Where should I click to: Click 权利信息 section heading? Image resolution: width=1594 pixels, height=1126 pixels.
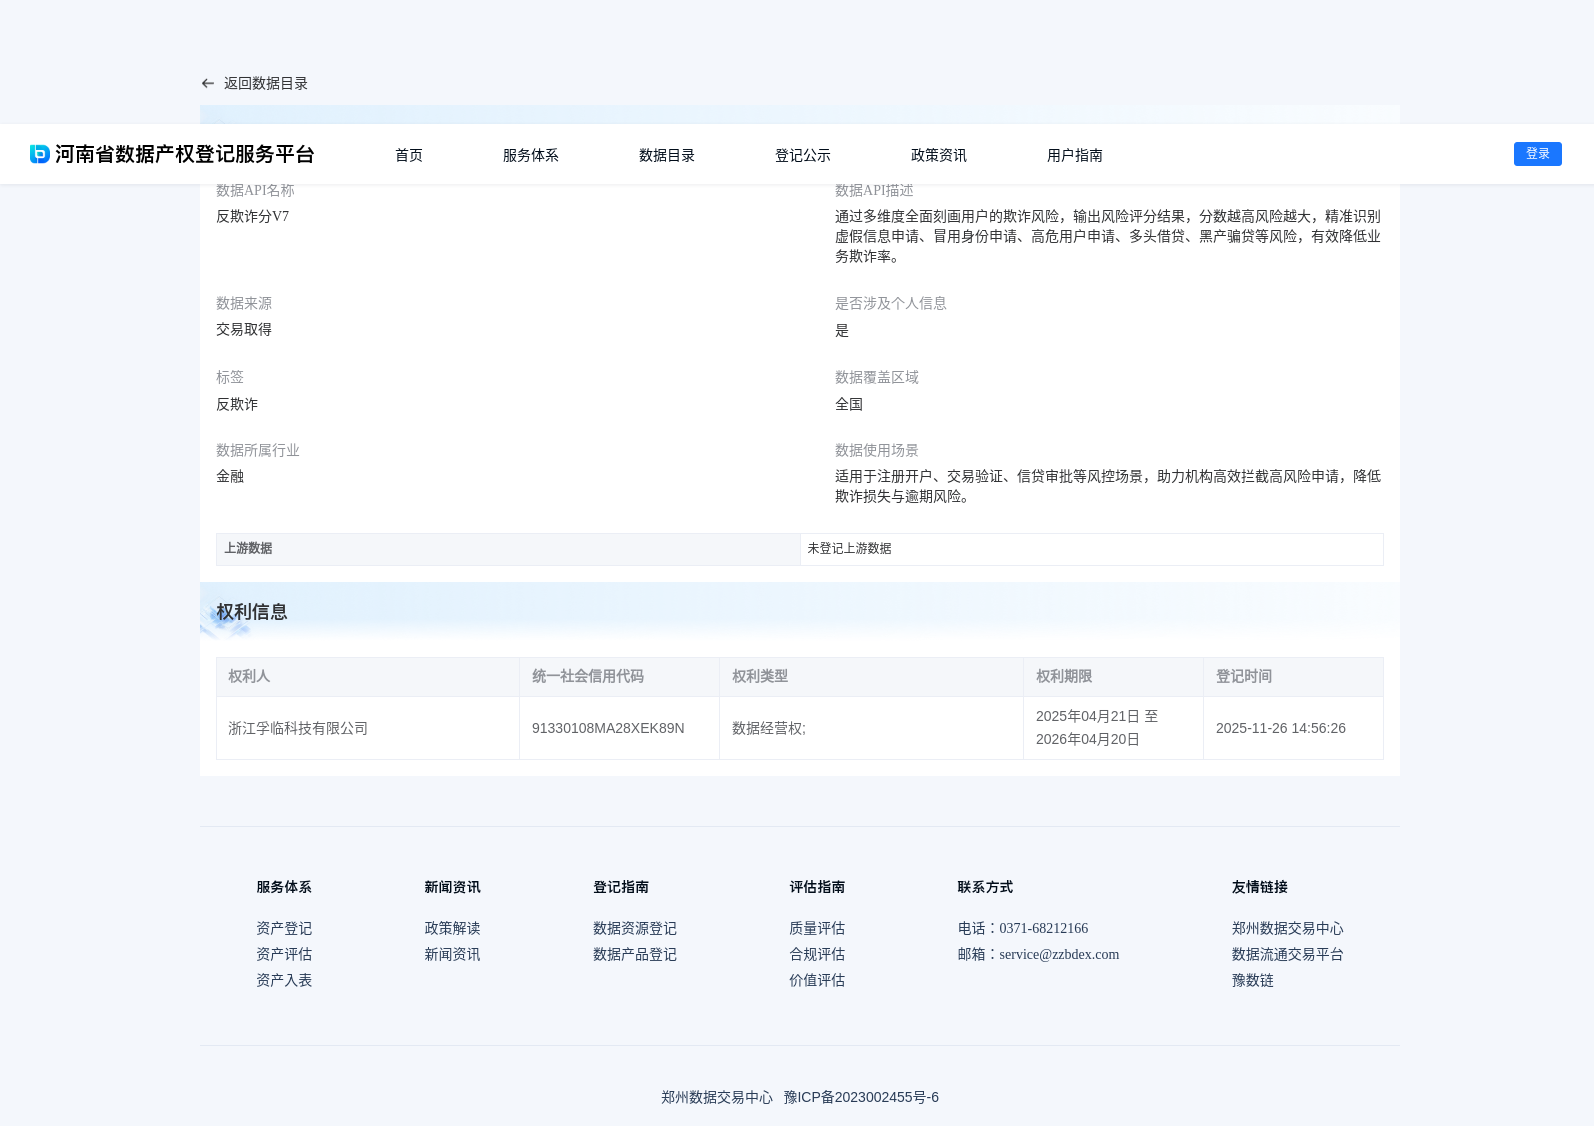click(x=252, y=612)
